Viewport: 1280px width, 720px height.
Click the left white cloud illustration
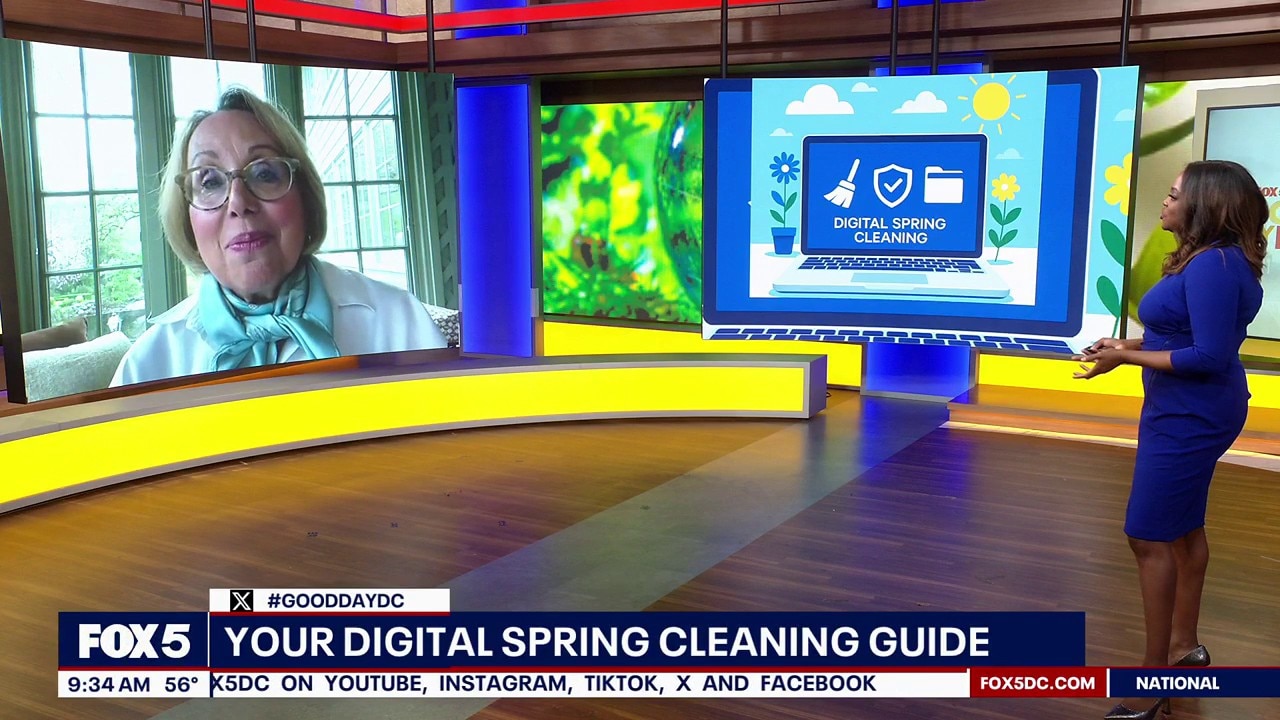coord(819,100)
